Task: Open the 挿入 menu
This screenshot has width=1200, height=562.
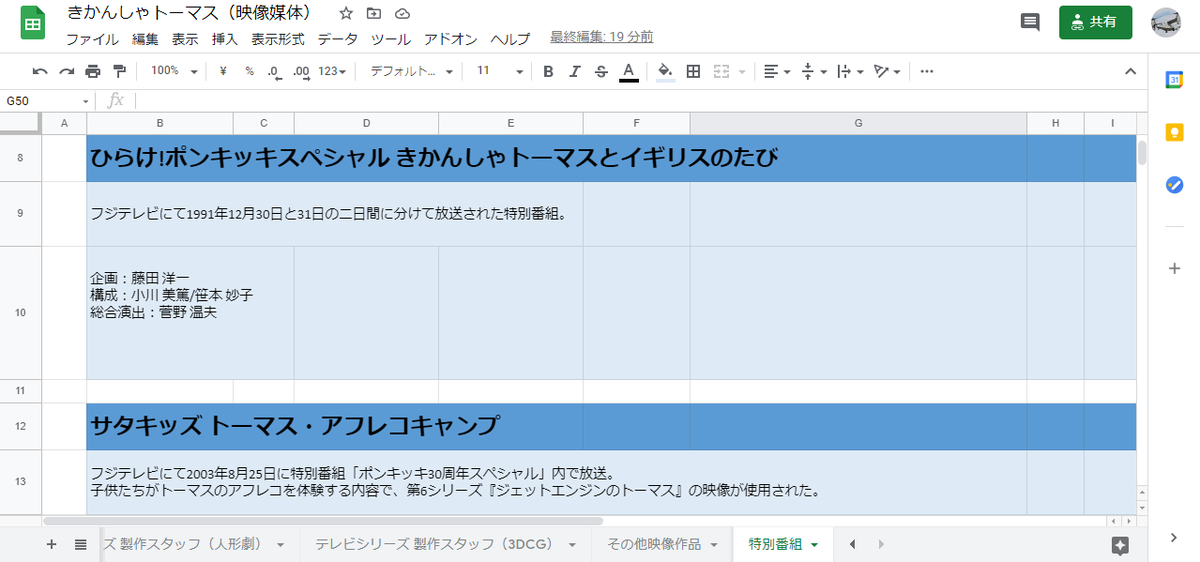Action: [x=225, y=39]
